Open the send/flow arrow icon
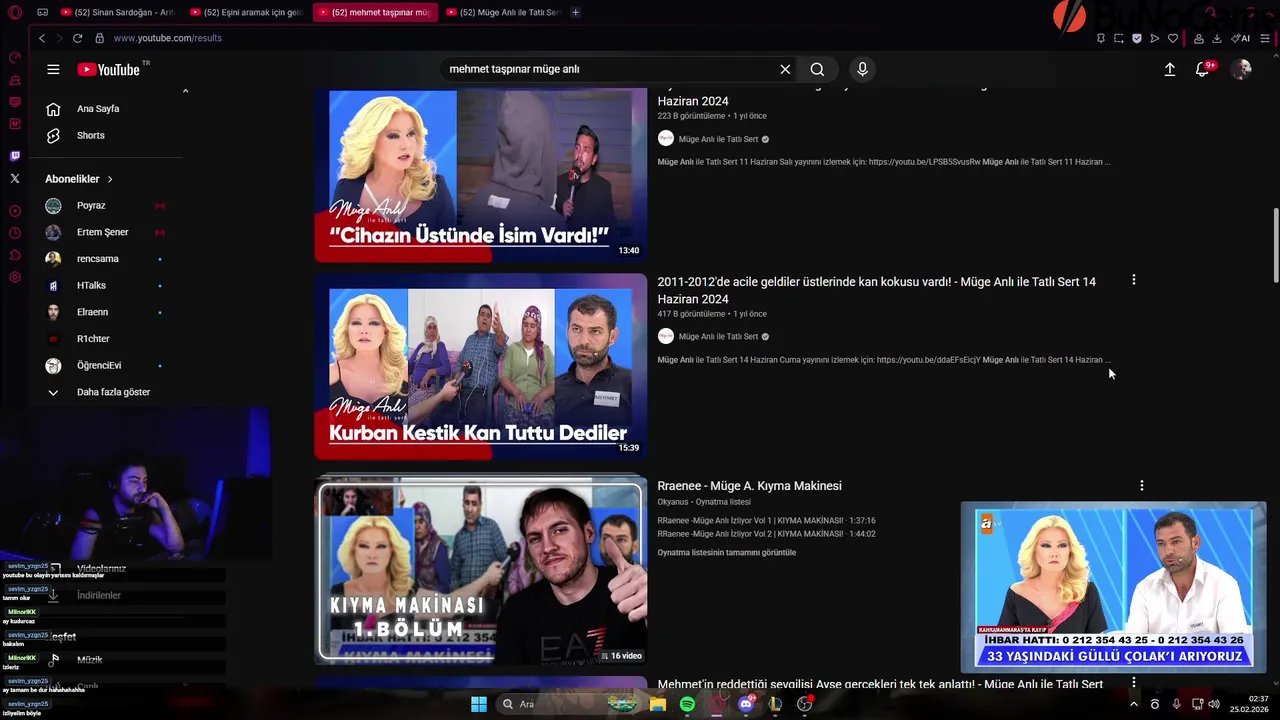This screenshot has width=1280, height=720. coord(1154,38)
